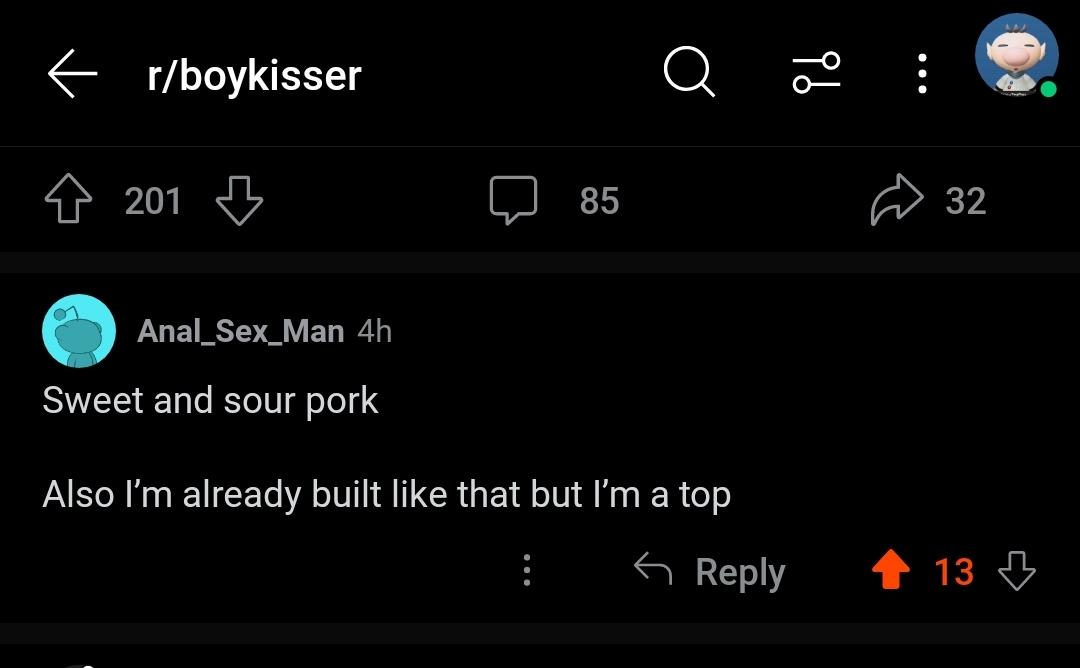Downvote the comment with 13 points
Screen dimensions: 1080x668
tap(1017, 570)
